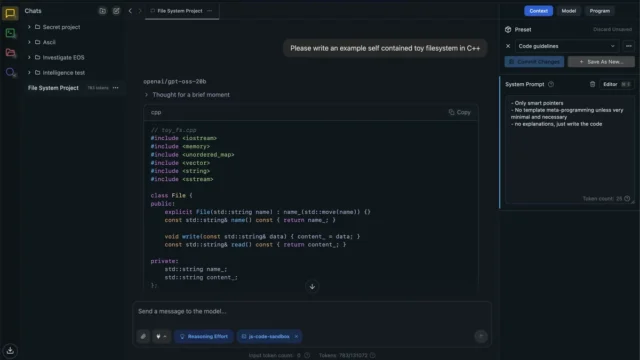Open the preset more options menu
640x360 pixels.
(x=629, y=46)
